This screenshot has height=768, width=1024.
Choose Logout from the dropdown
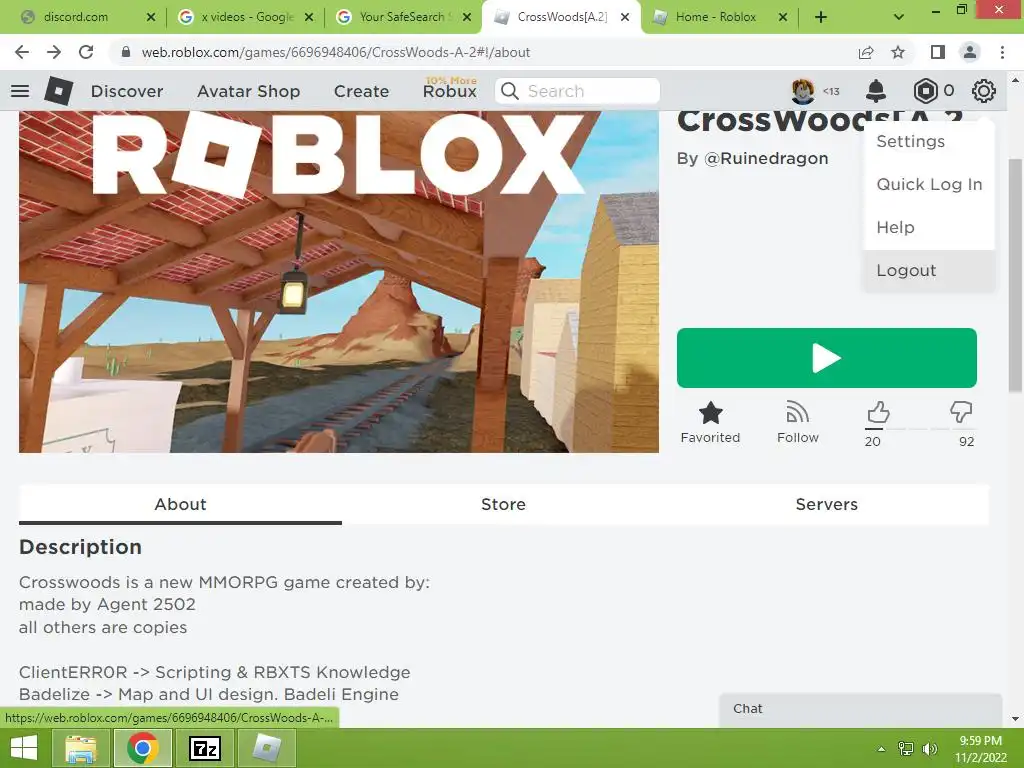[929, 270]
